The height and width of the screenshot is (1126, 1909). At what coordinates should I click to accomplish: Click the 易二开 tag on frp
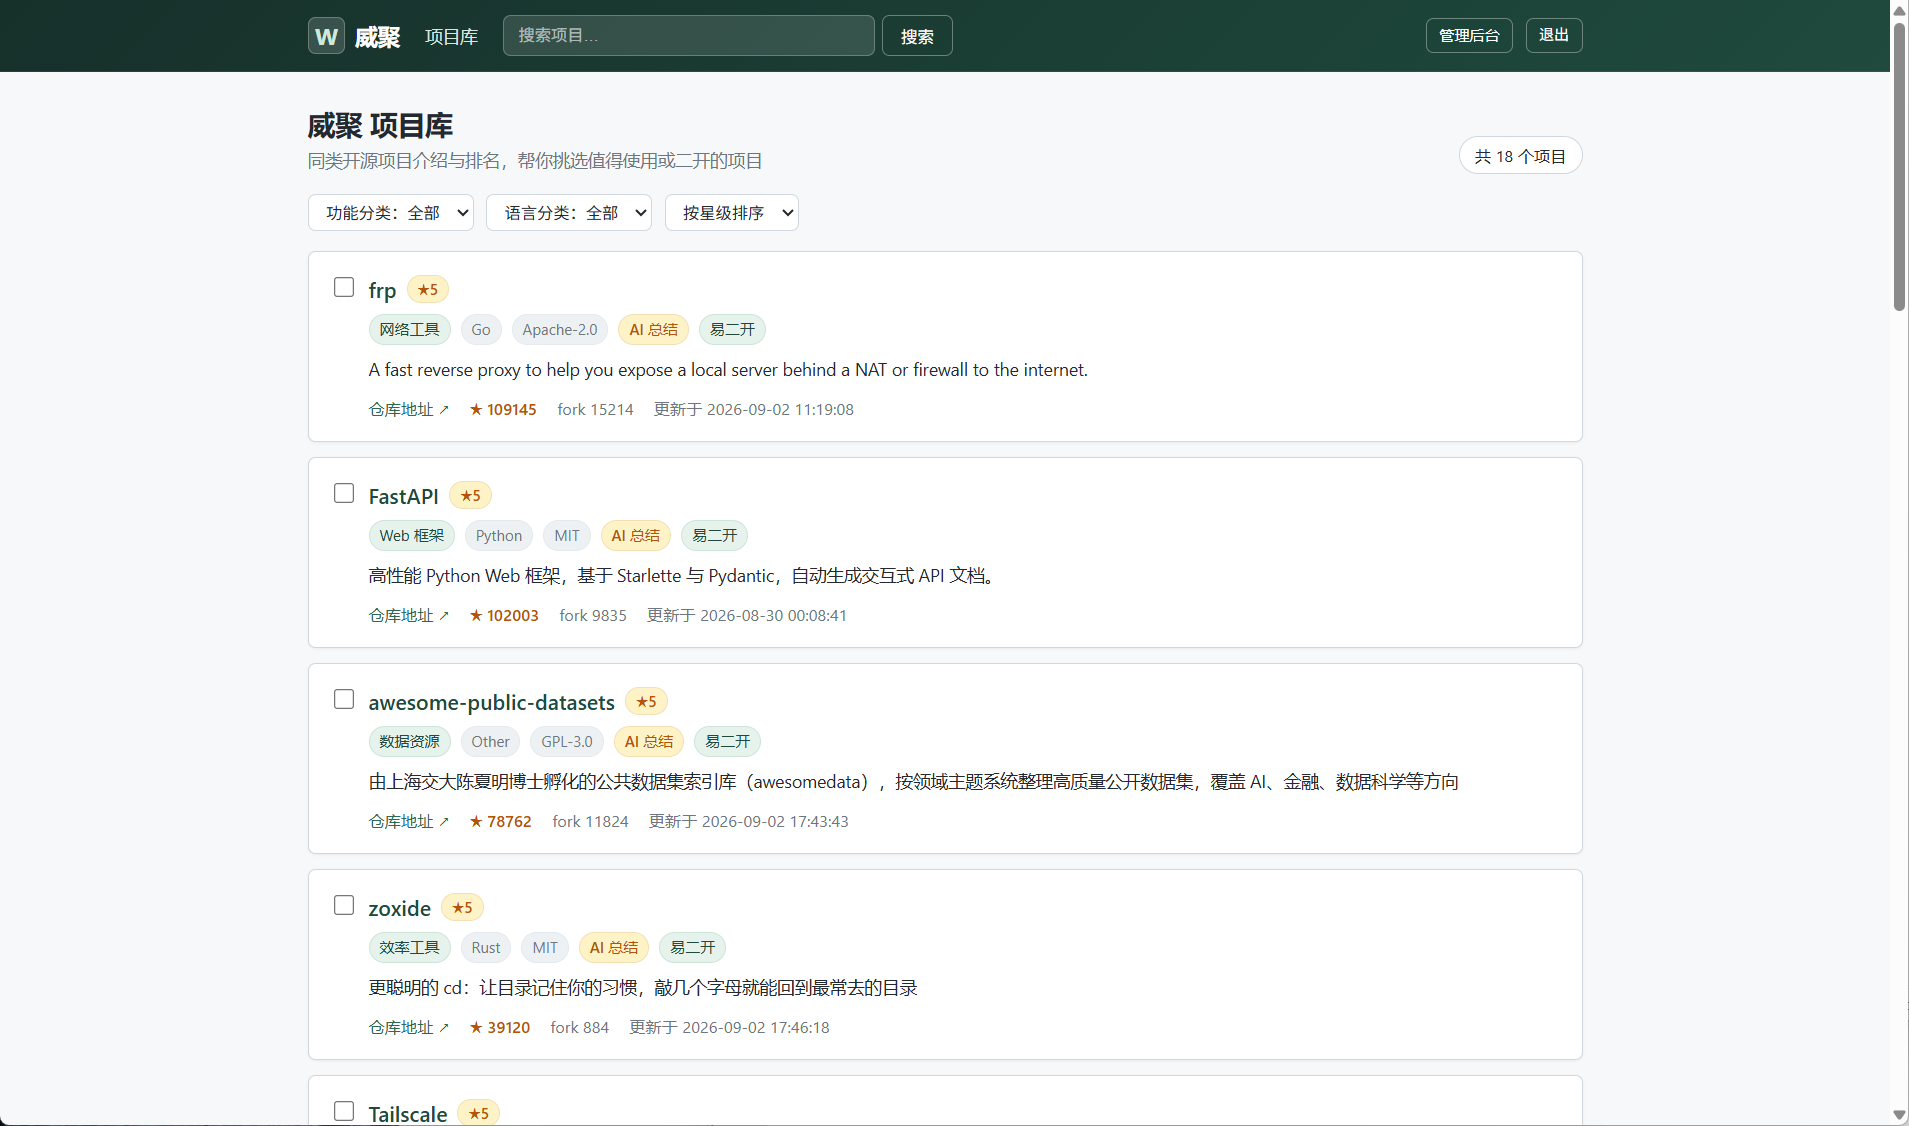[x=732, y=330]
